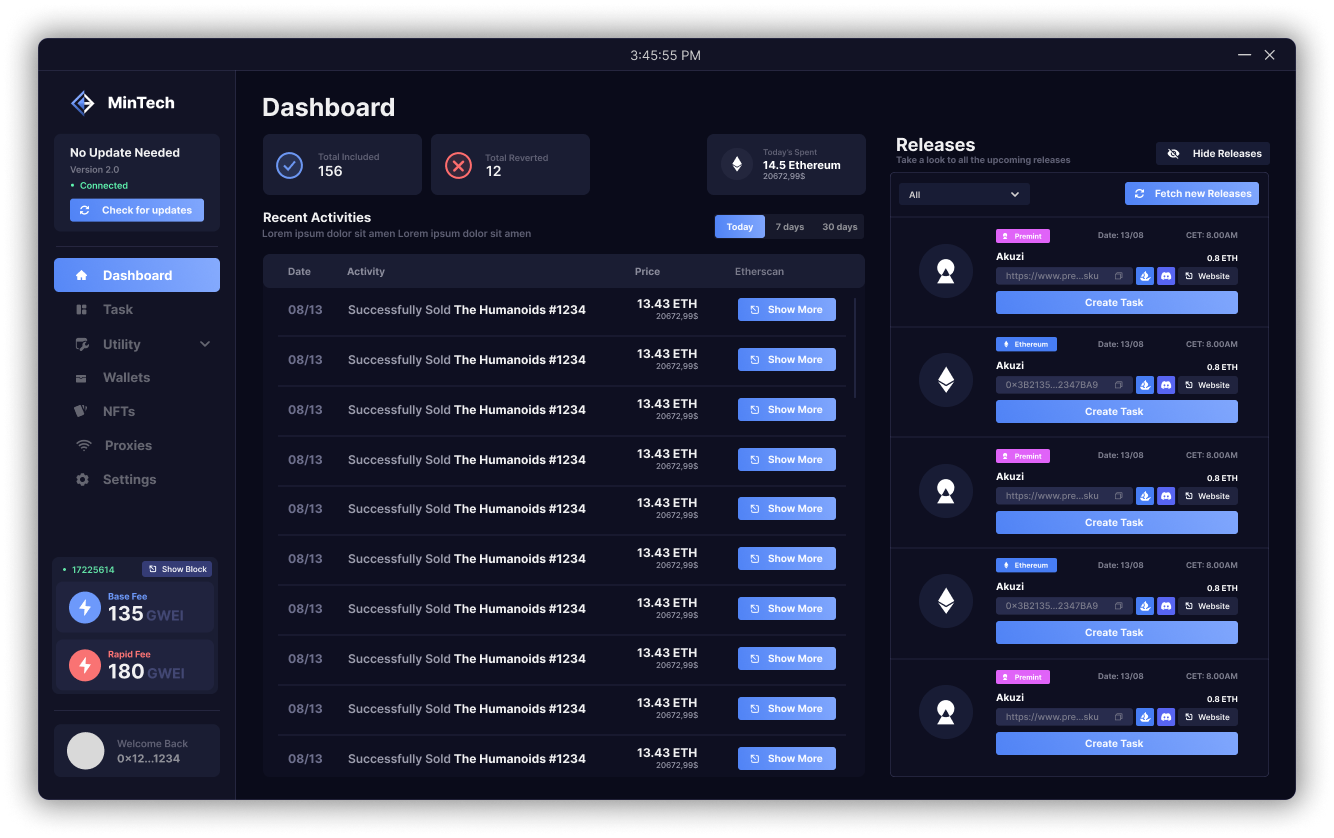Expand the Utility menu chevron
The height and width of the screenshot is (838, 1334).
coord(205,344)
